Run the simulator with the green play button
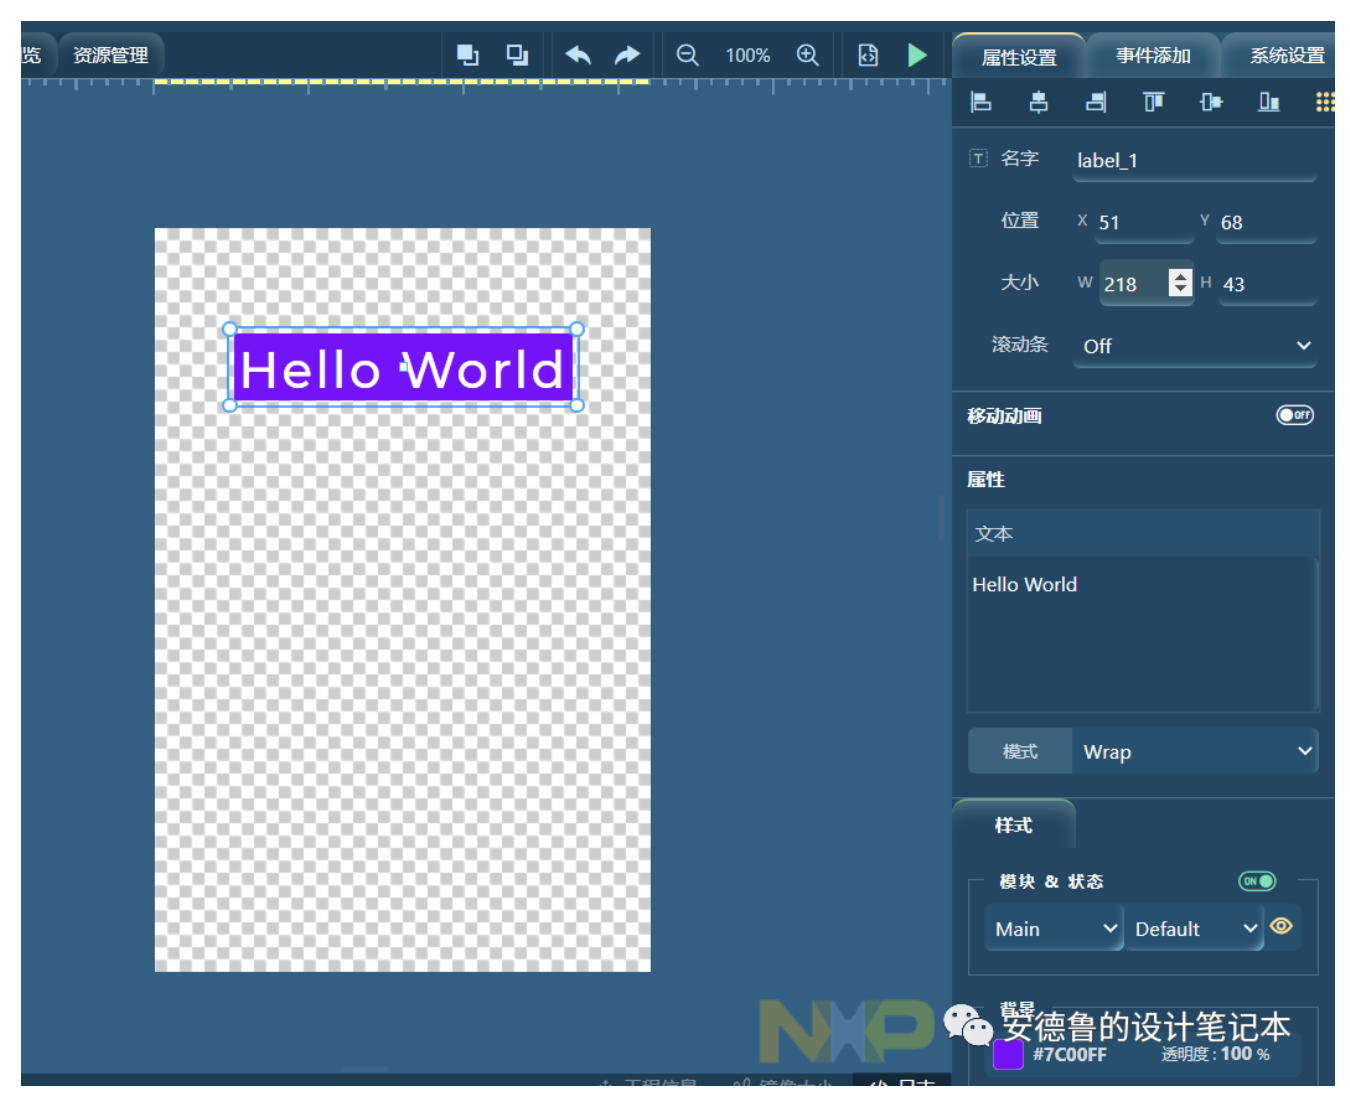This screenshot has width=1350, height=1100. coord(917,55)
